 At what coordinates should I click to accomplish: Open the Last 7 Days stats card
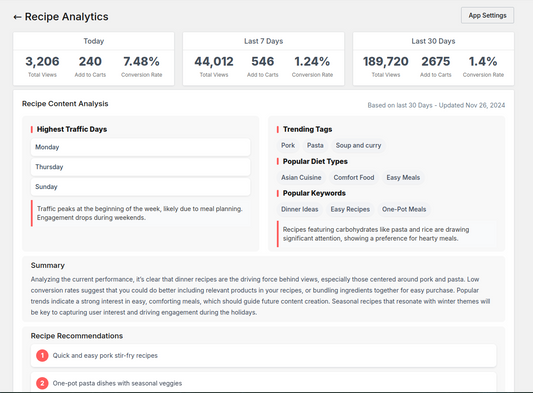[263, 59]
